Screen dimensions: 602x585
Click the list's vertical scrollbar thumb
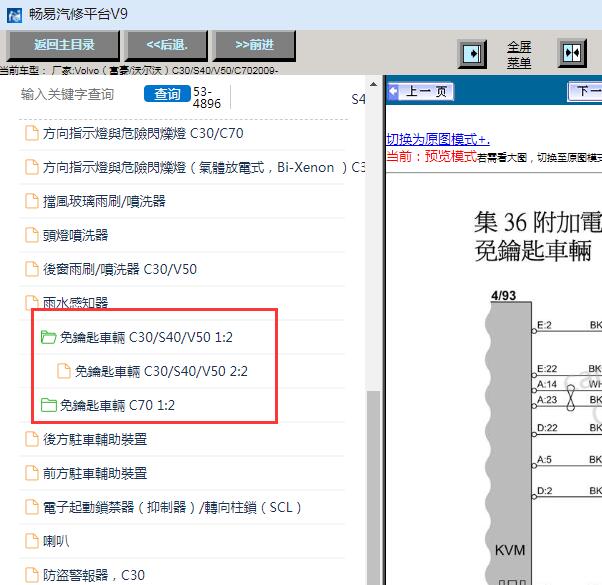373,488
